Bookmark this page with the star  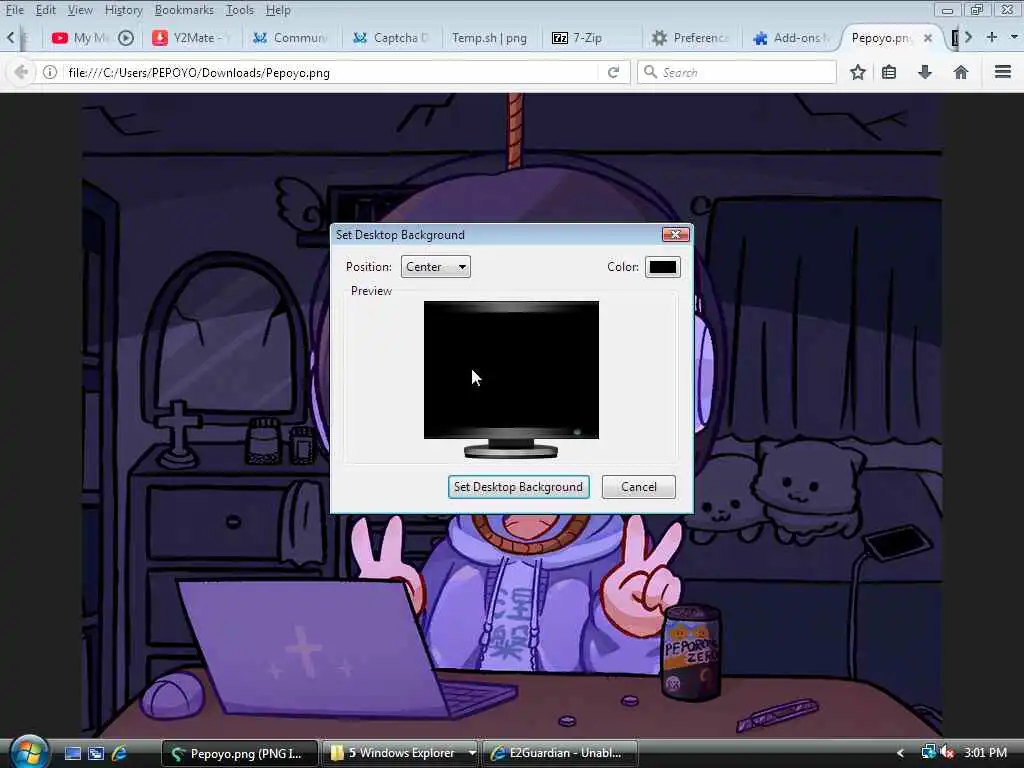pyautogui.click(x=857, y=72)
